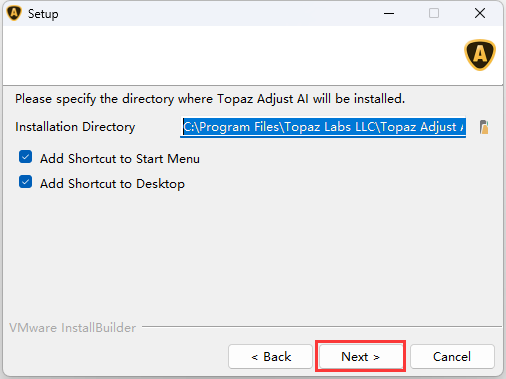Click the VMware InstallBuilder text
This screenshot has width=506, height=379.
point(73,328)
